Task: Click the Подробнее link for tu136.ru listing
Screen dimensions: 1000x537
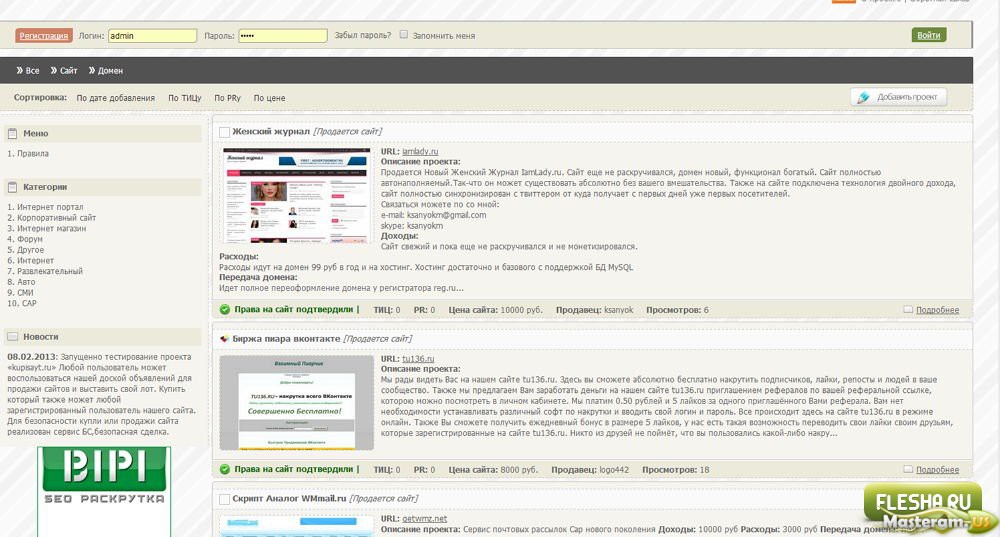Action: (x=938, y=469)
